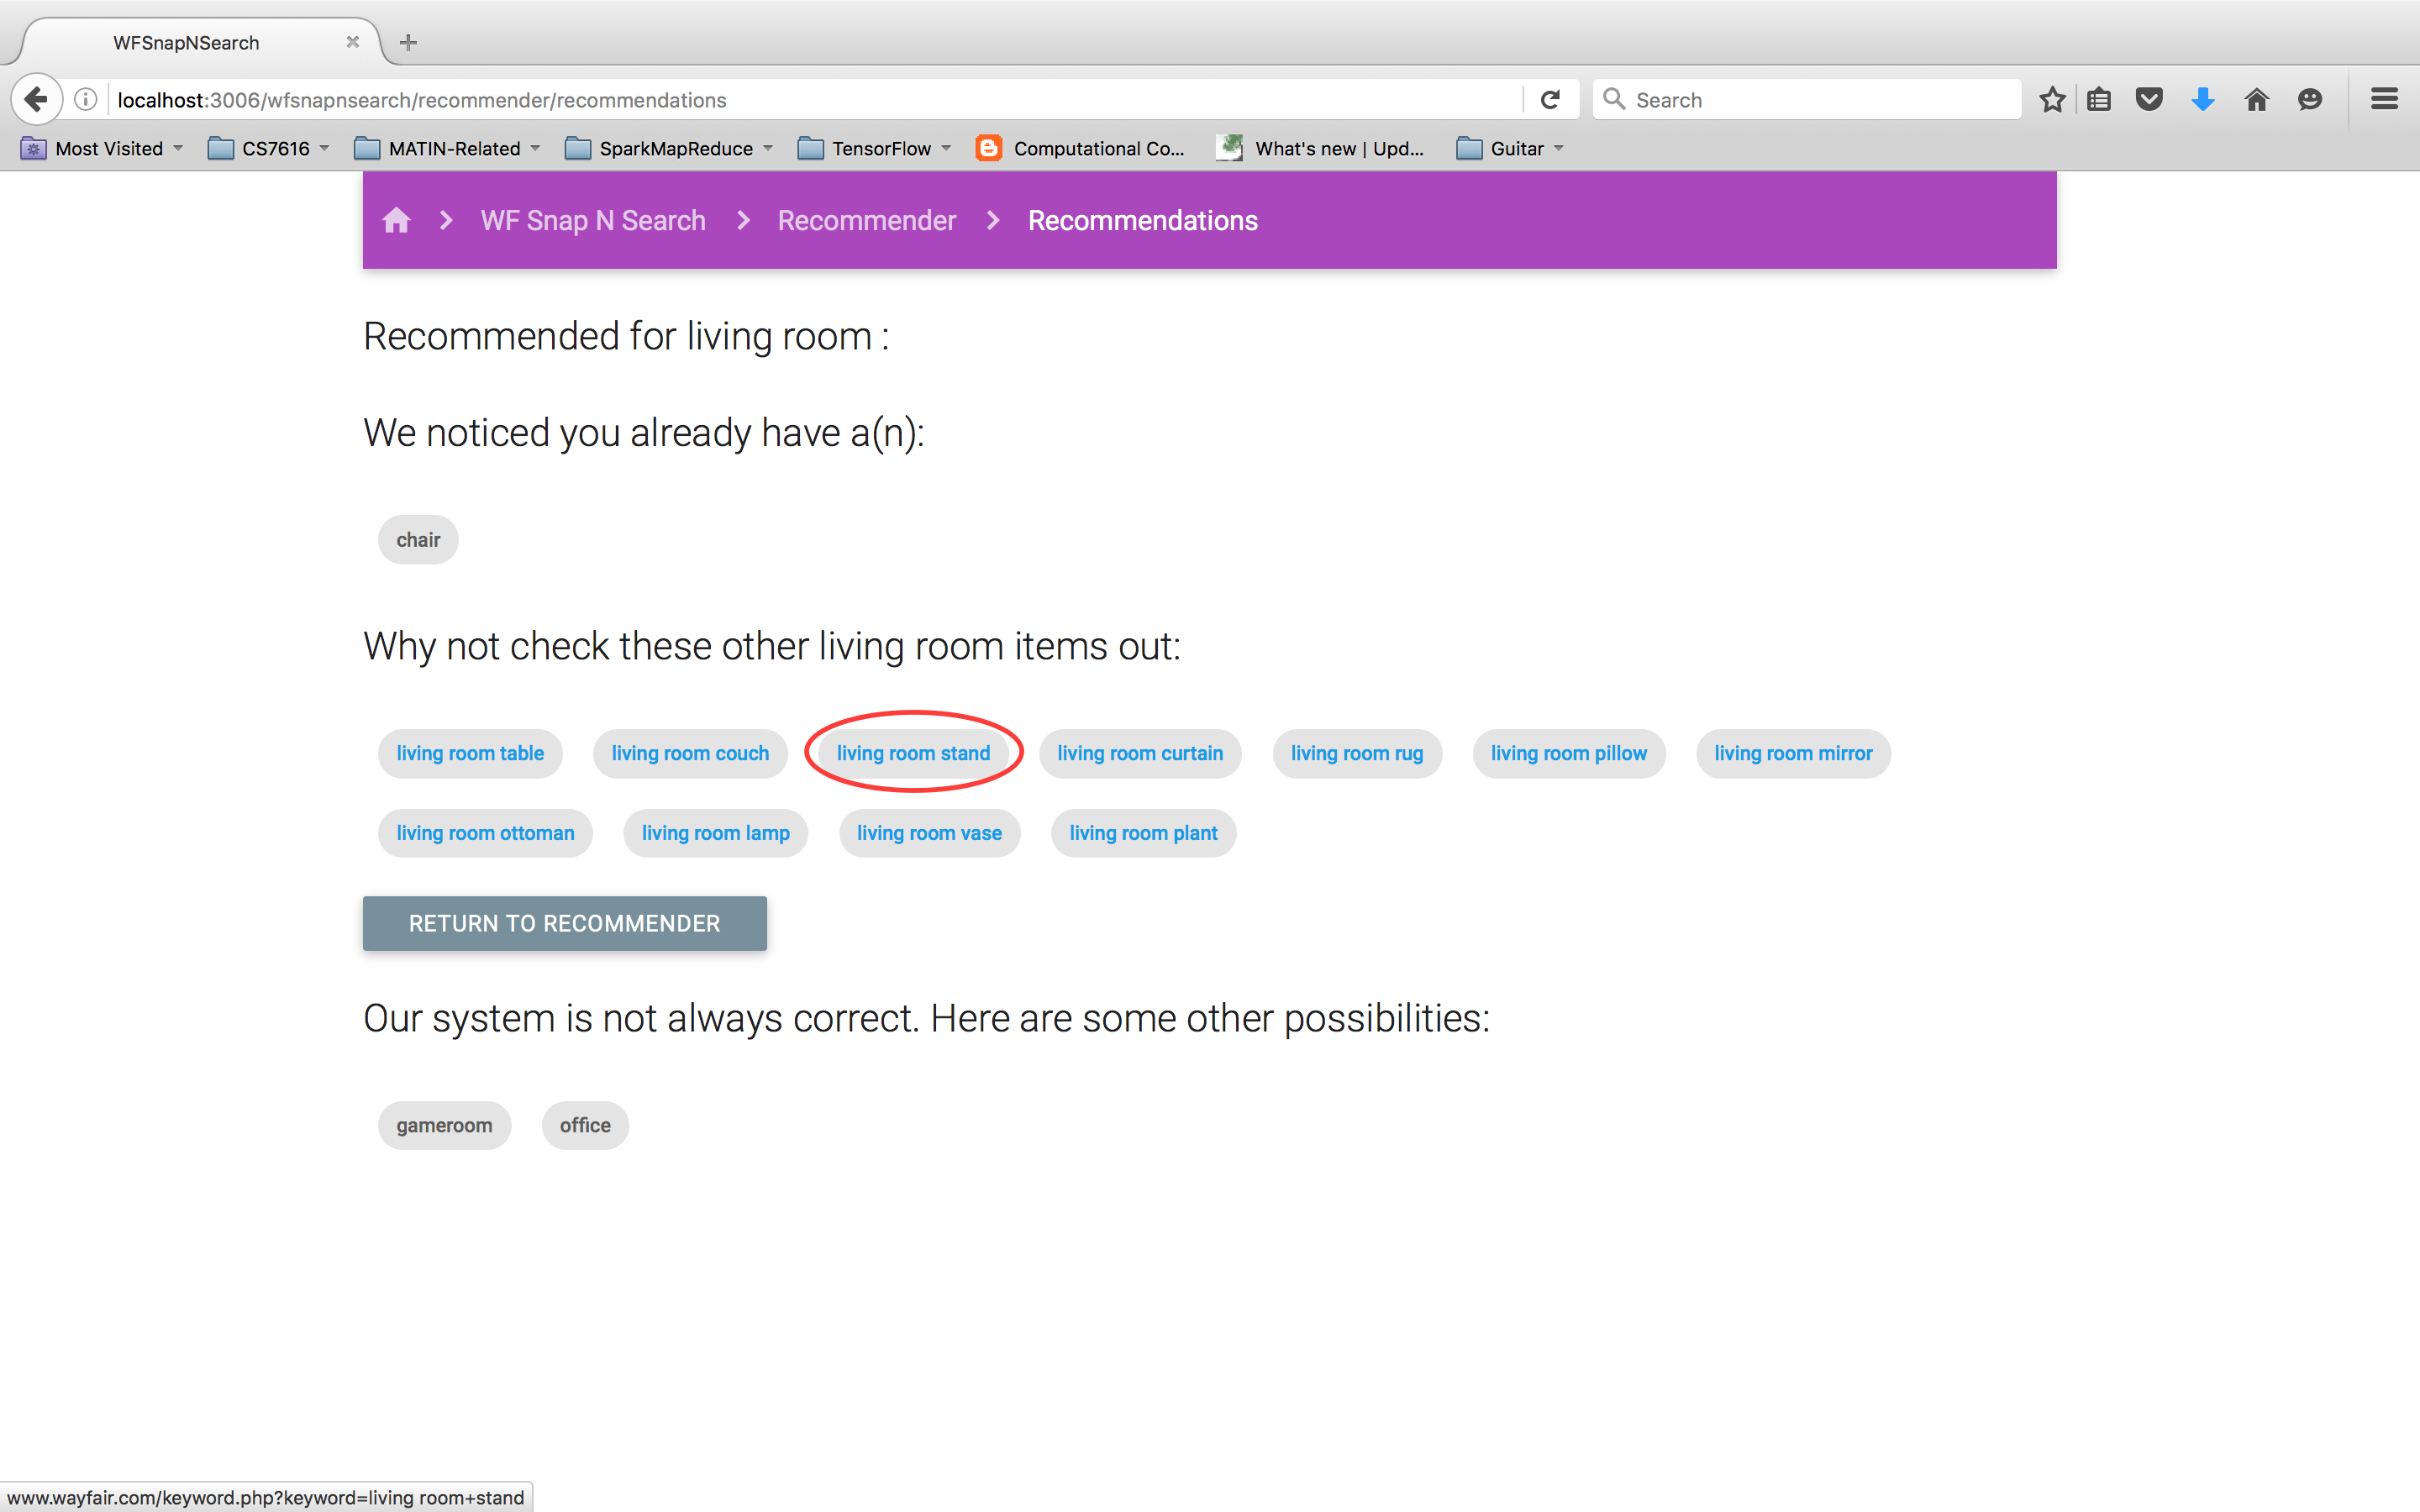Open the living room ottoman link

point(485,833)
